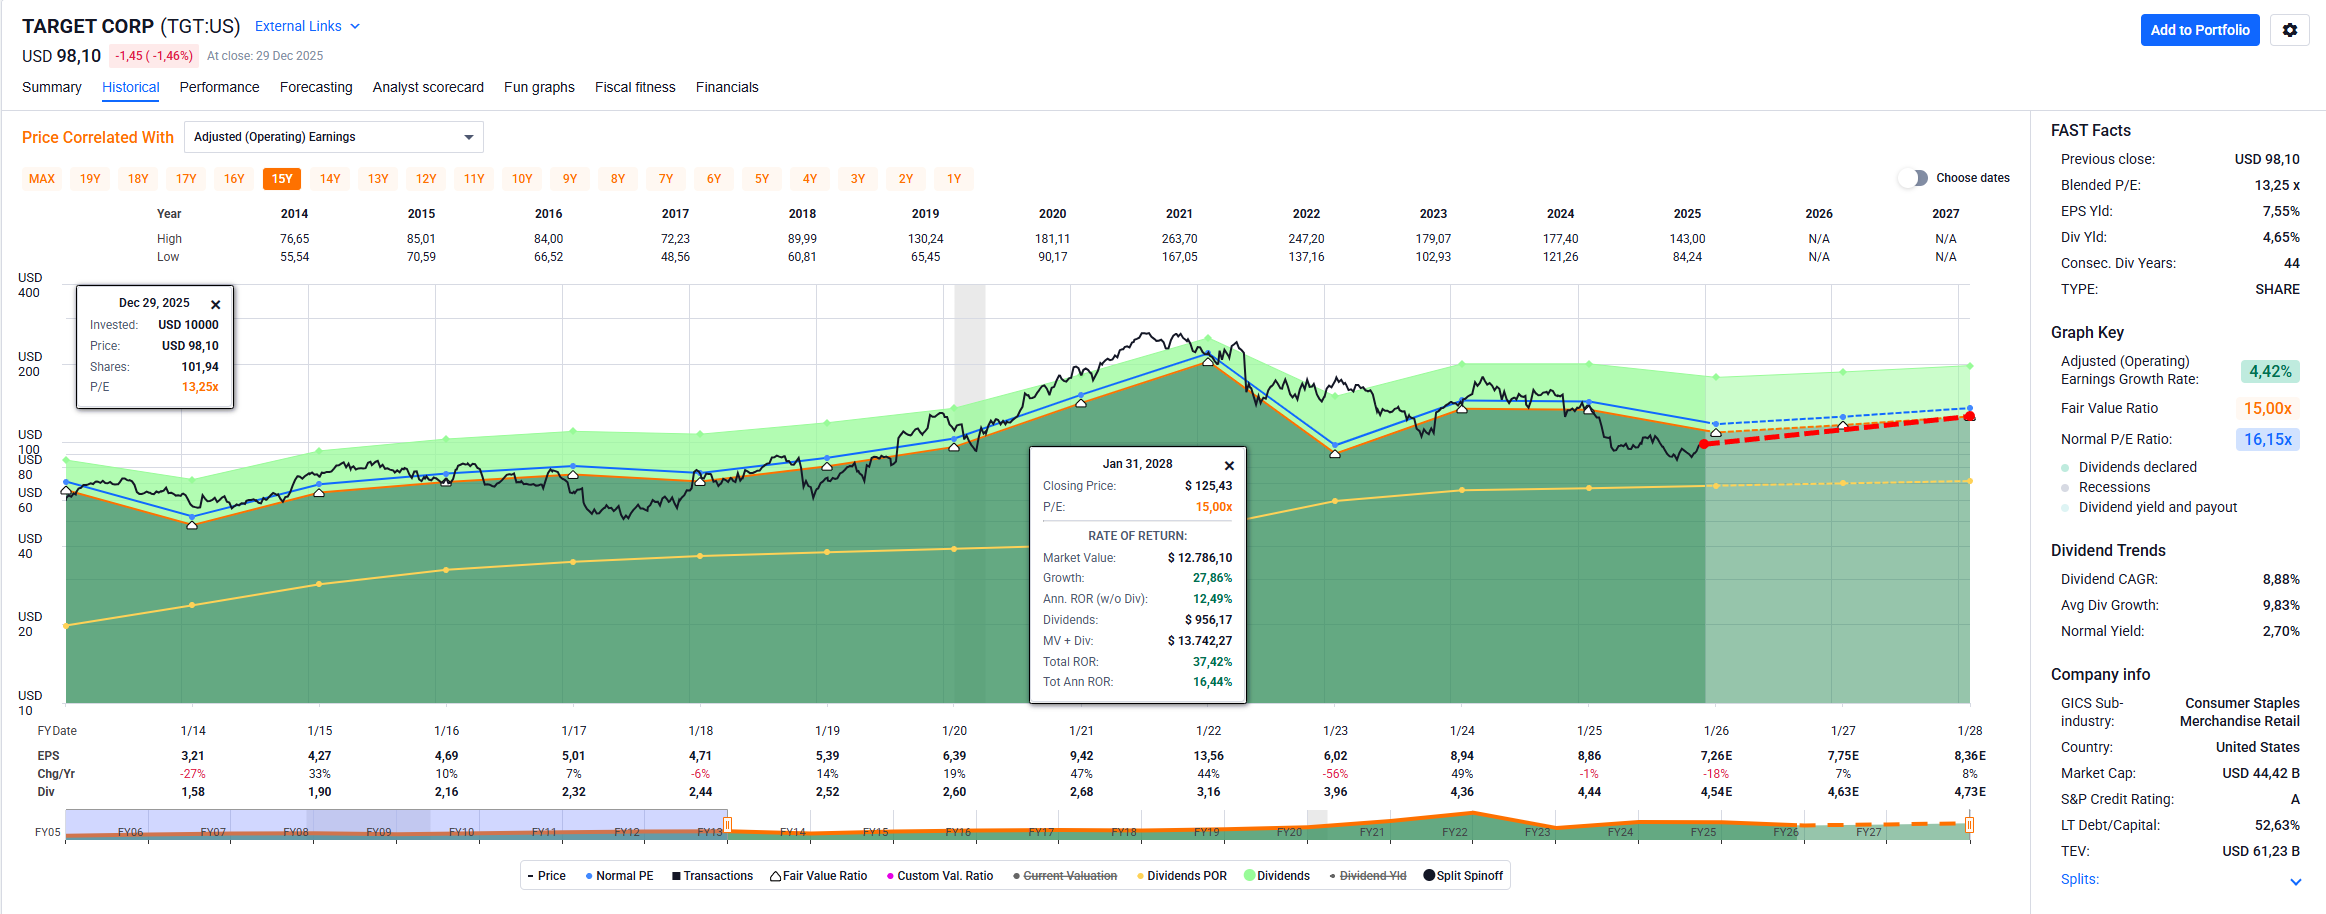This screenshot has height=914, width=2326.
Task: Open the settings gear icon
Action: point(2289,30)
